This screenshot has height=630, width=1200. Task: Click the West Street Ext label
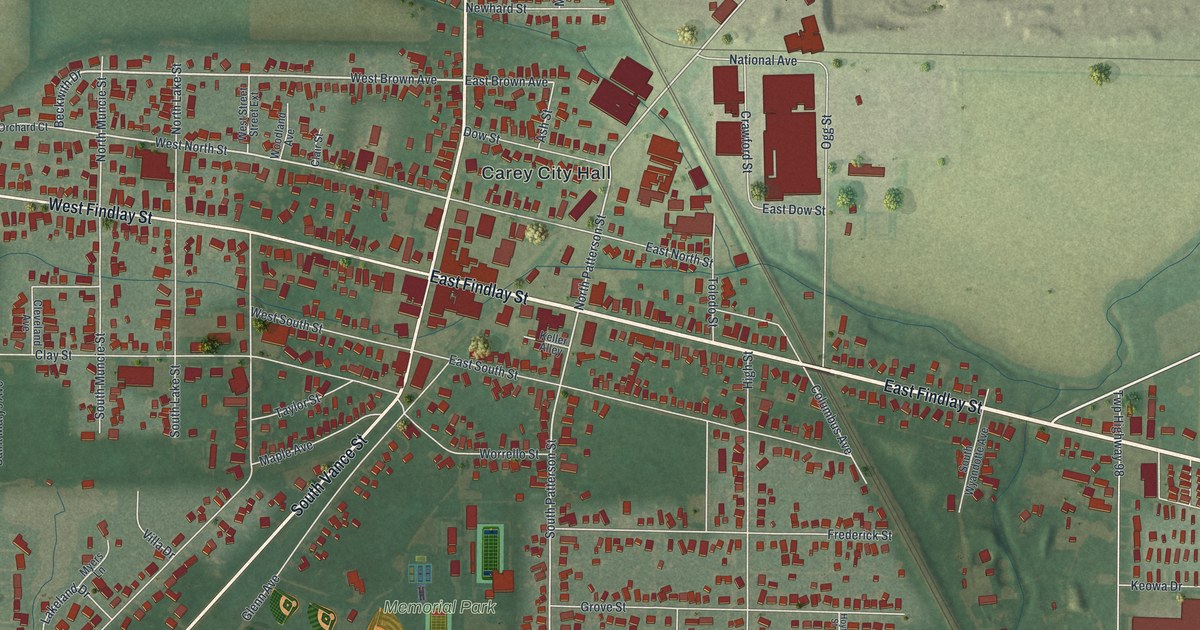pyautogui.click(x=248, y=112)
